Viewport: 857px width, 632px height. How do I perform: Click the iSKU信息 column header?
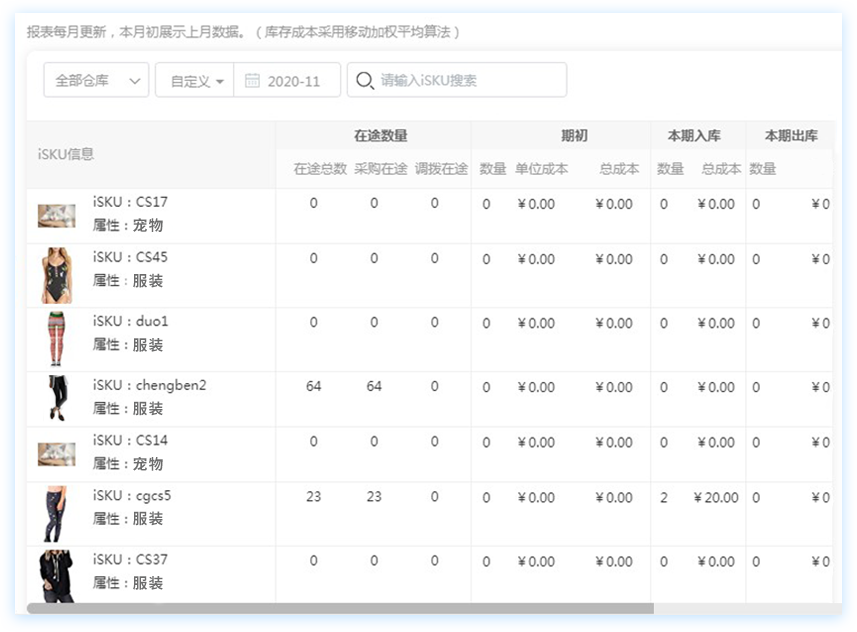(66, 154)
